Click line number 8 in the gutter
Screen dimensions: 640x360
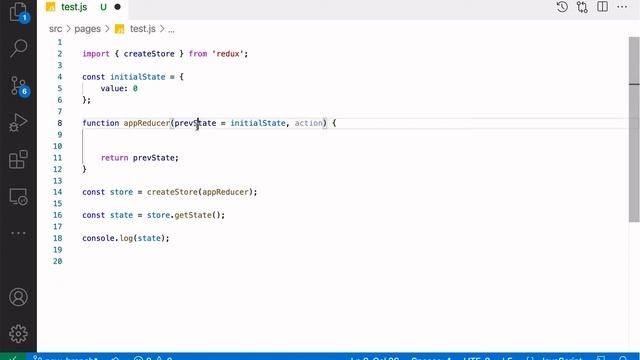click(60, 123)
